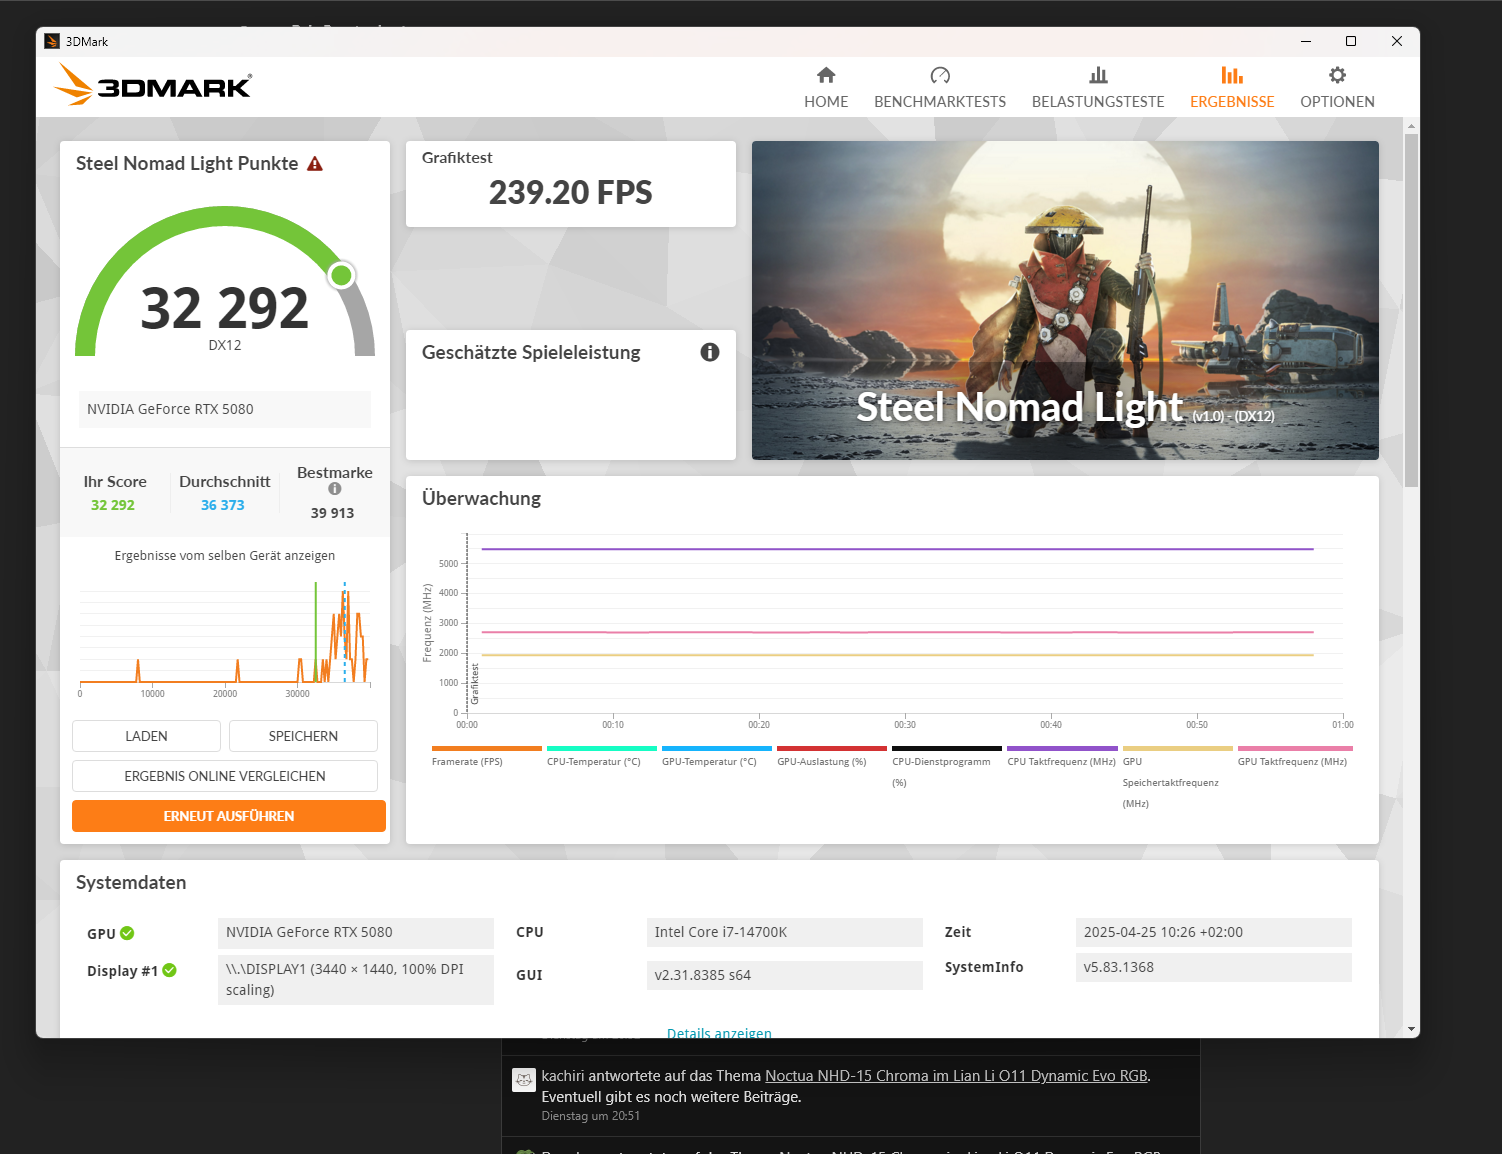
Task: Click the Optionen gear icon
Action: point(1337,75)
